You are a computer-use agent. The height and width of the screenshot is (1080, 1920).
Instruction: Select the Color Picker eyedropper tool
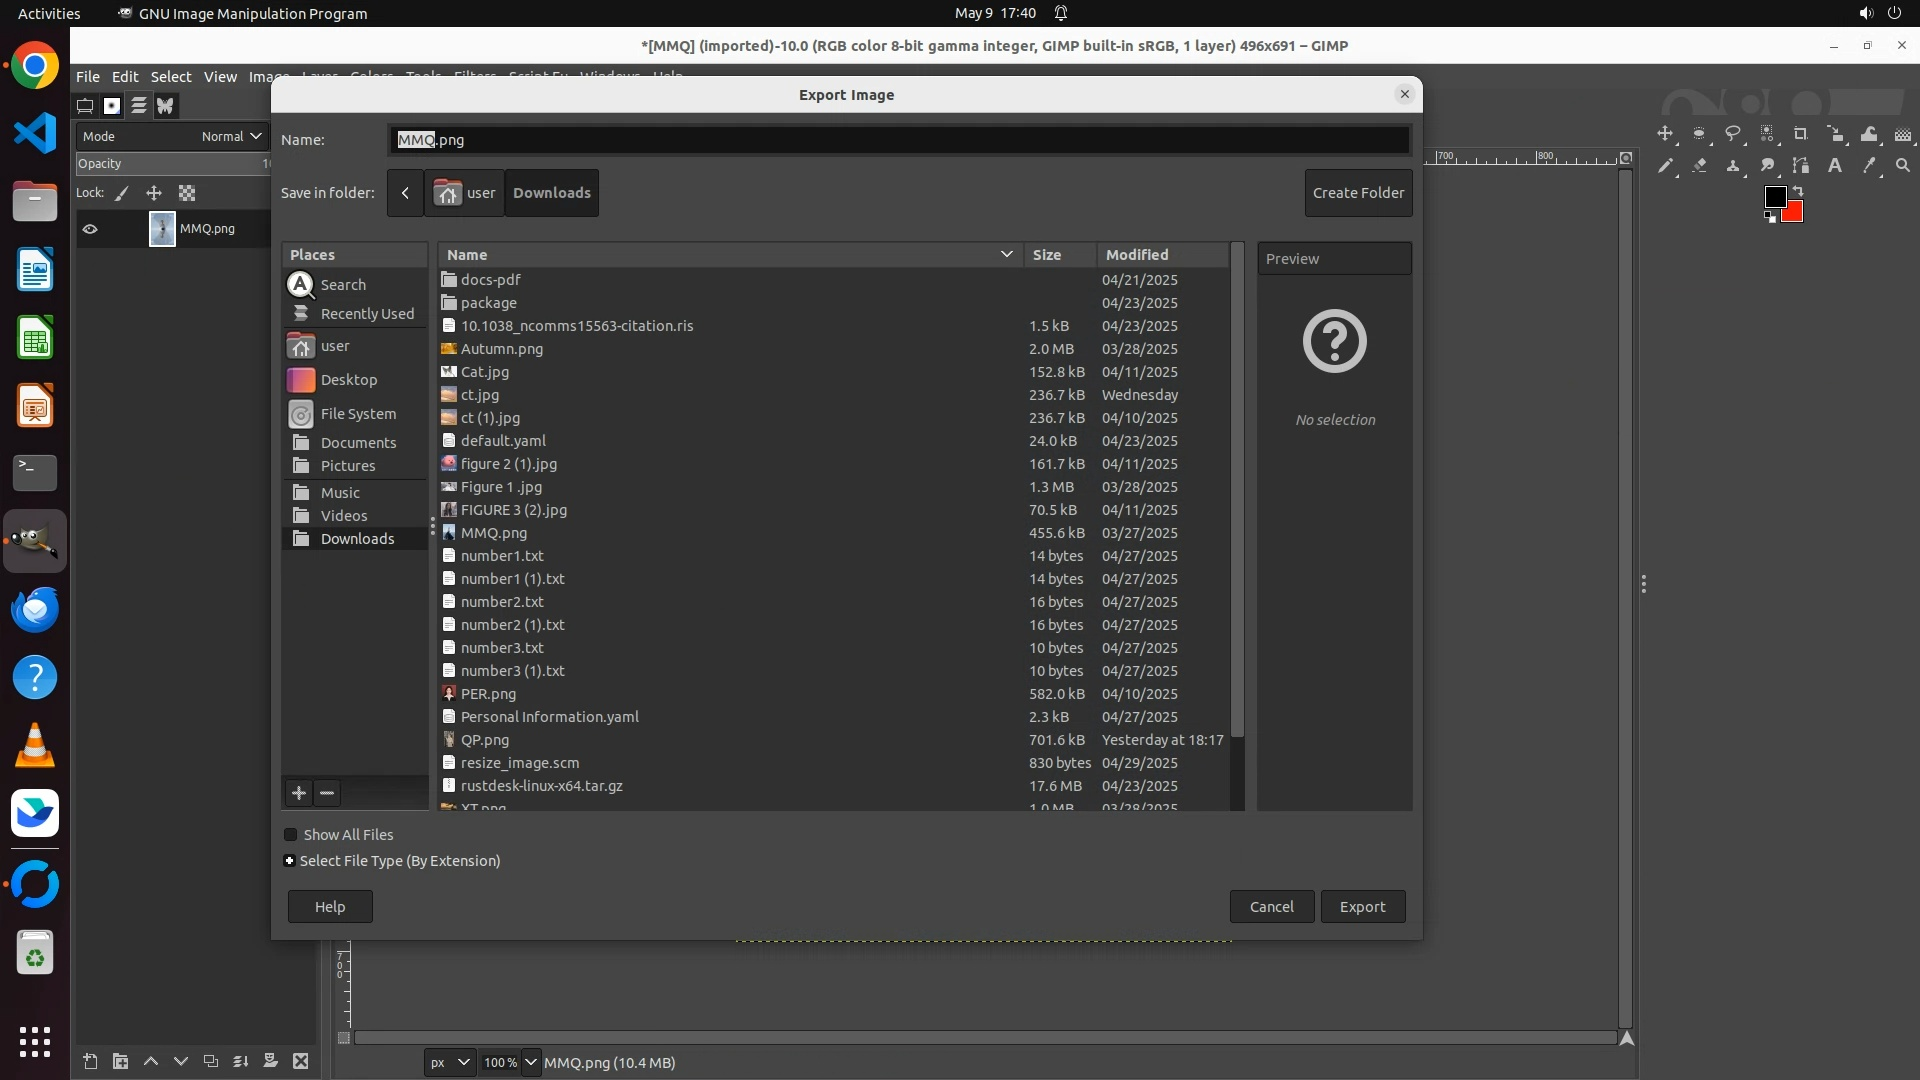[x=1869, y=166]
